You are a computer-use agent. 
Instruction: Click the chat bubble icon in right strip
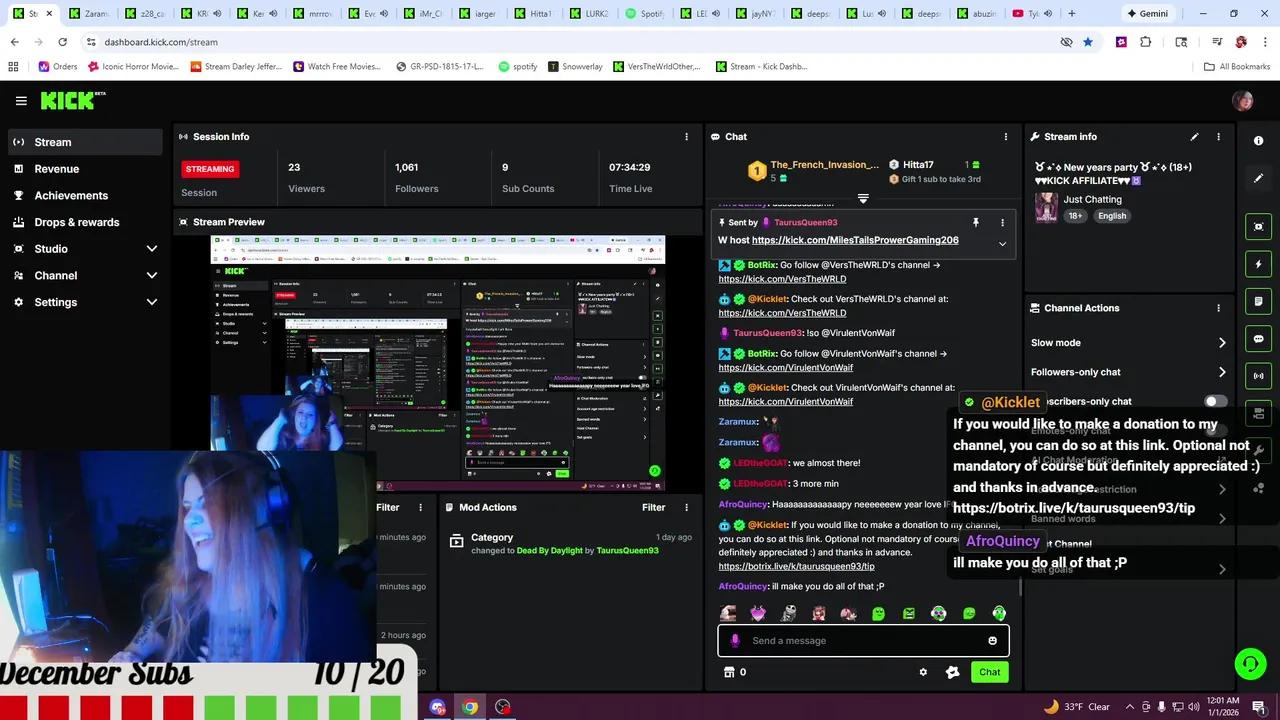1259,339
